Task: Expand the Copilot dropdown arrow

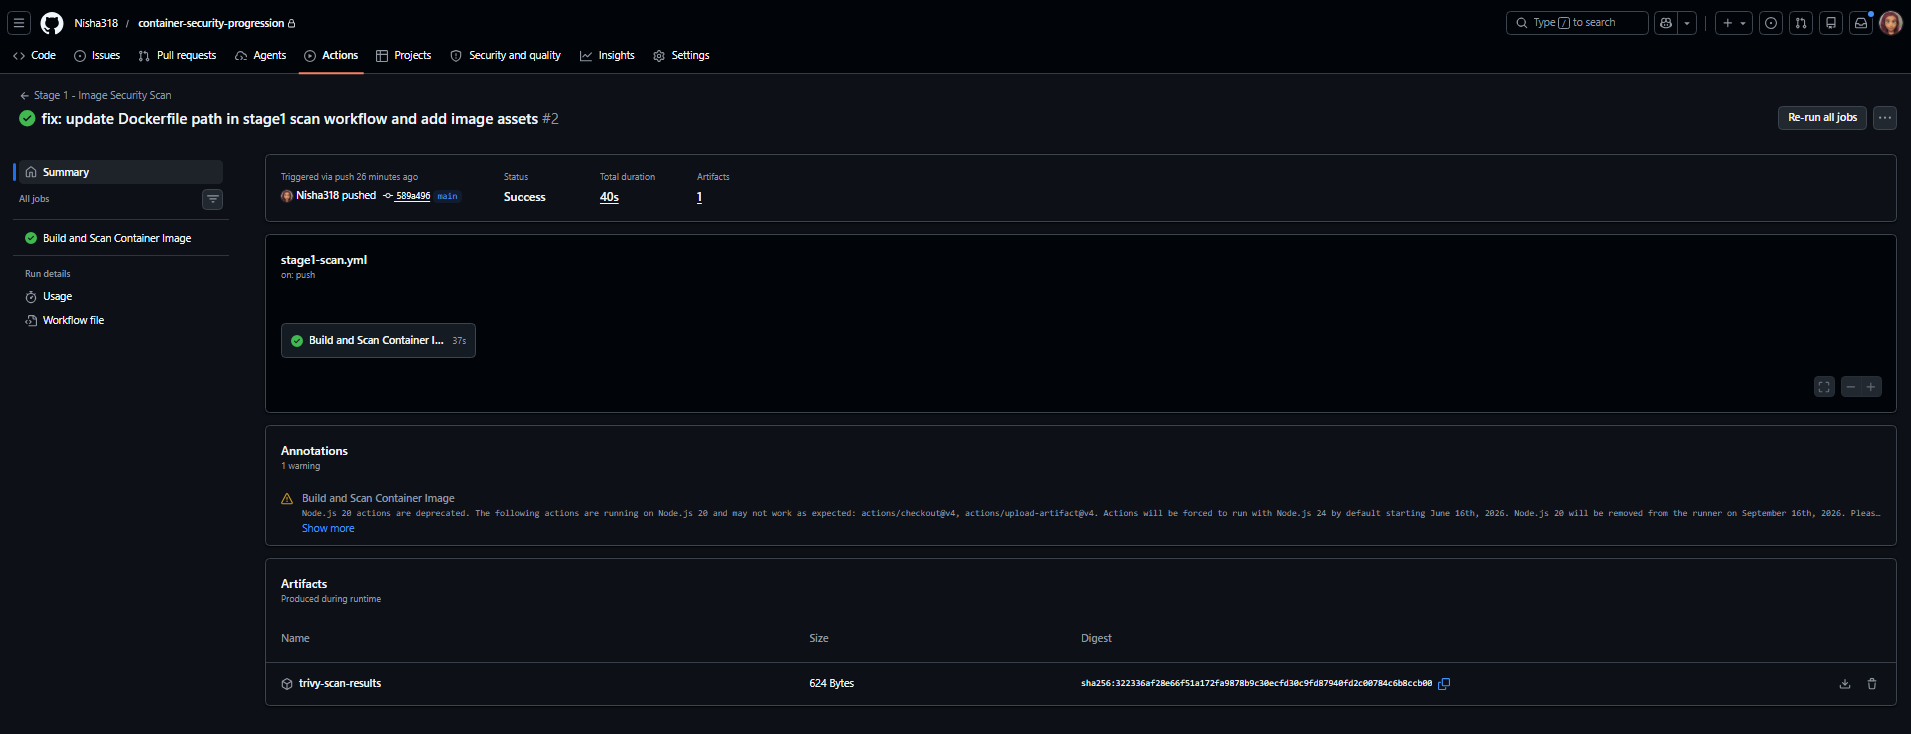Action: (x=1687, y=23)
